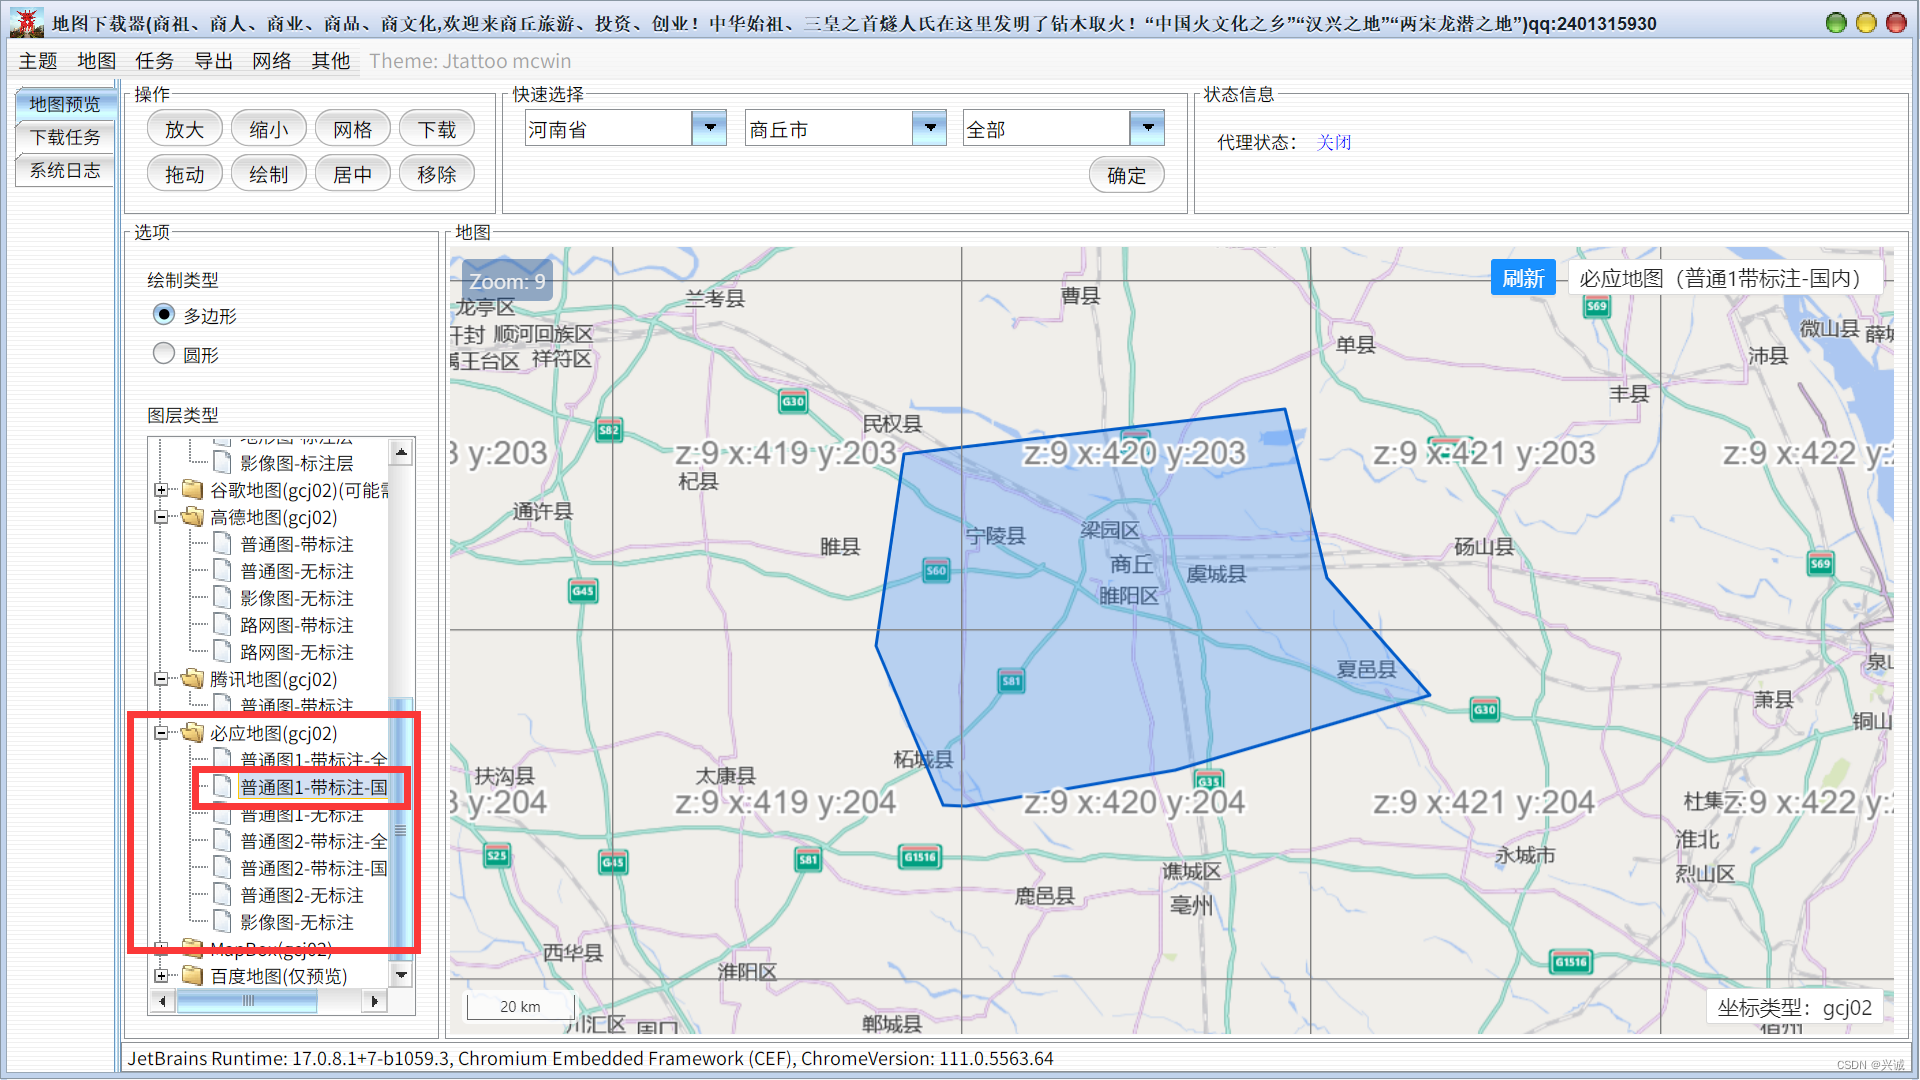Screen dimensions: 1920x1080
Task: Click file icon beside 影像图-无标注 under 必应地图
Action: 223,922
